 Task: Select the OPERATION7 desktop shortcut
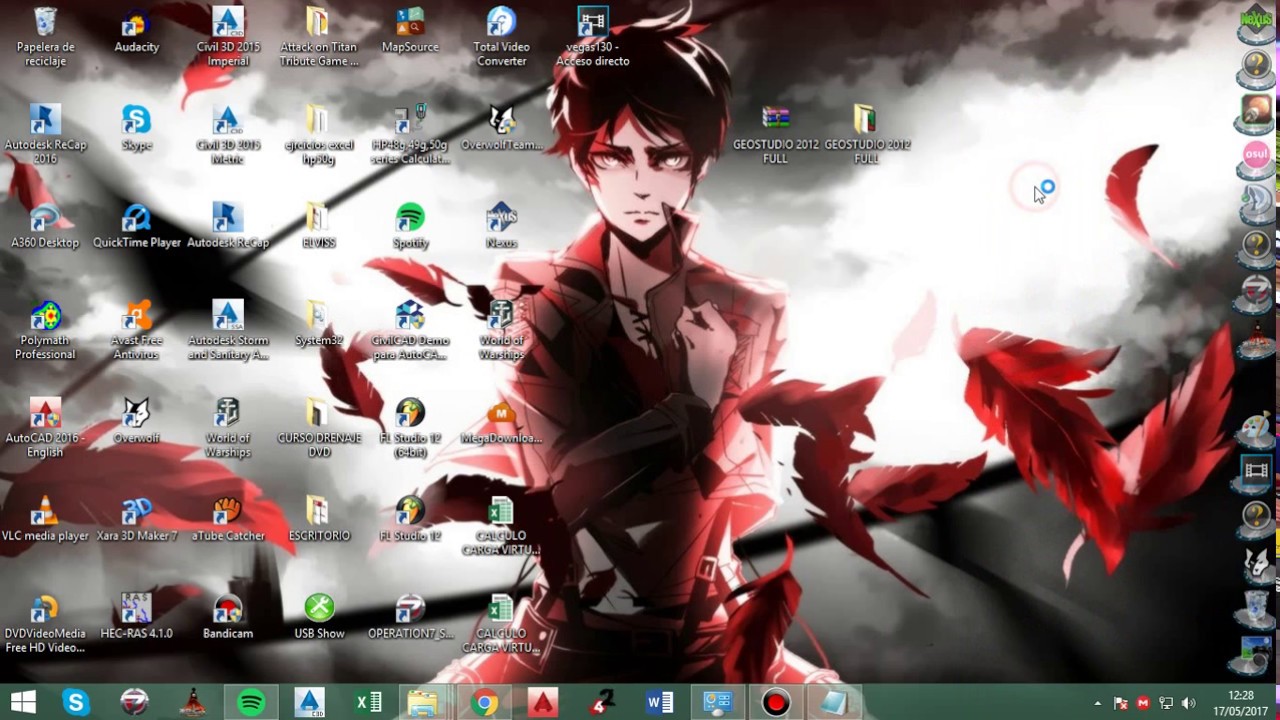[410, 617]
